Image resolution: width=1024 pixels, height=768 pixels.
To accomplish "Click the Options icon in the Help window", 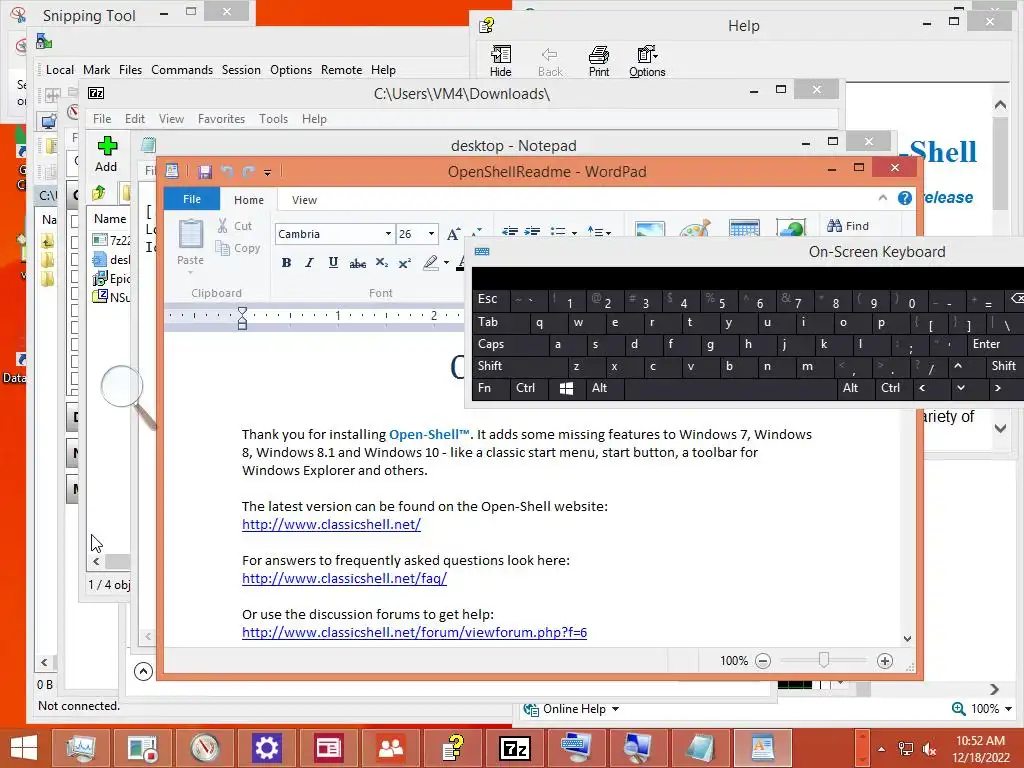I will click(647, 61).
